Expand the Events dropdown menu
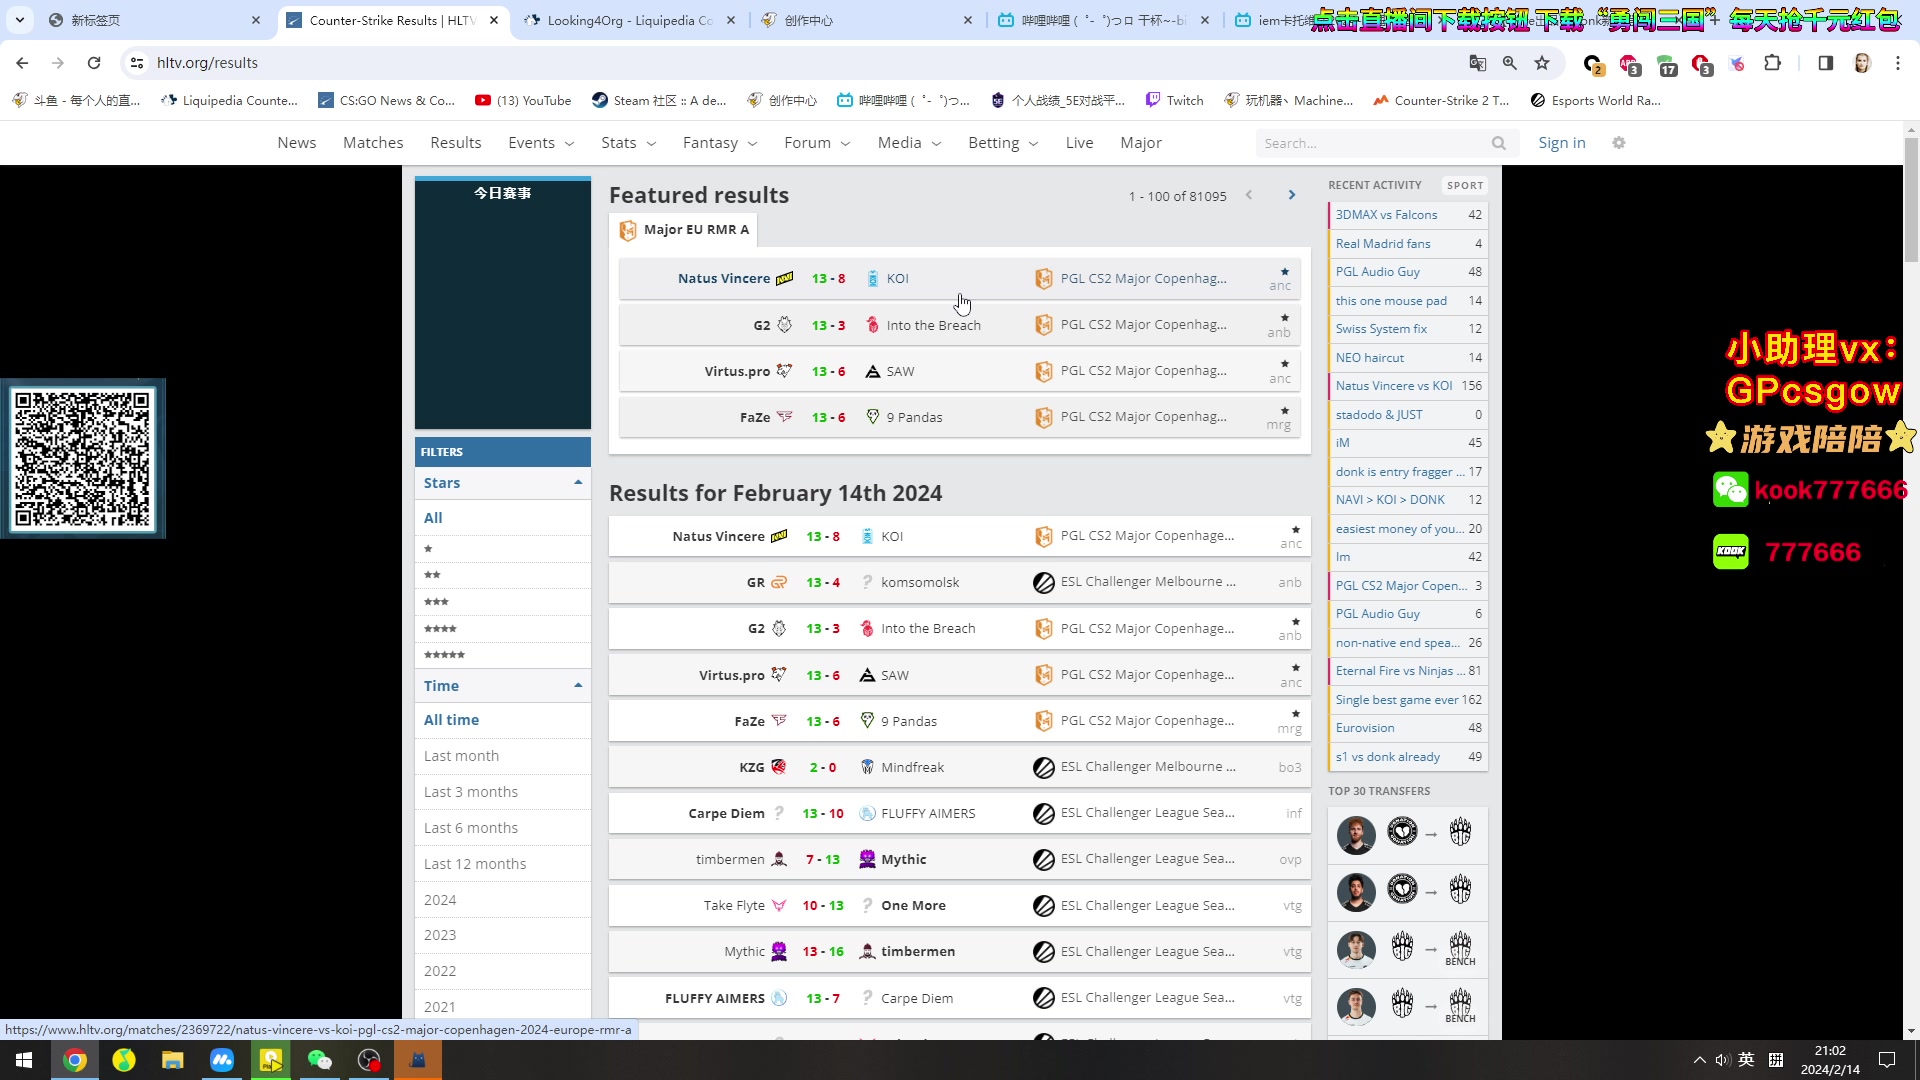Screen dimensions: 1920x1080 [x=541, y=143]
